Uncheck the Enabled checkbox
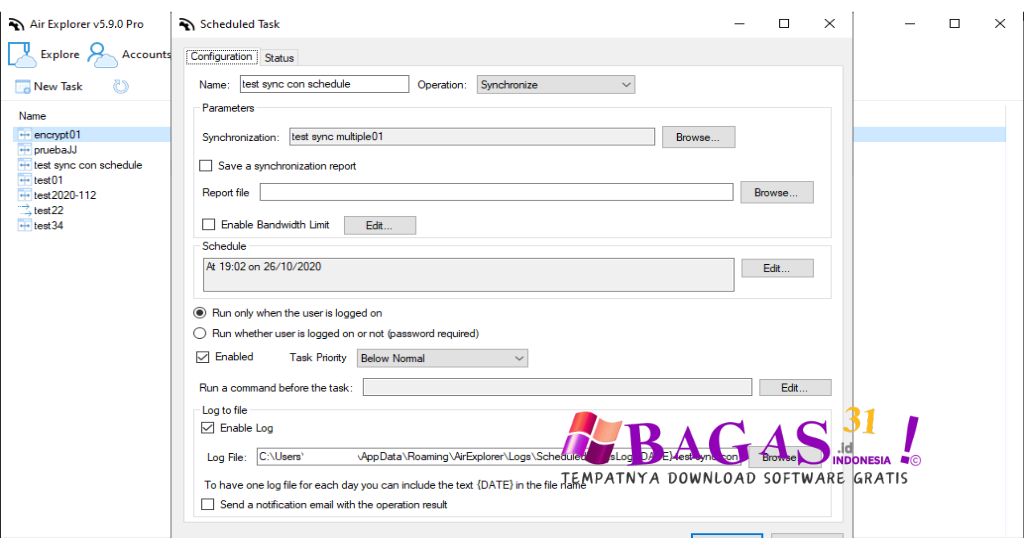The width and height of the screenshot is (1024, 538). (203, 356)
